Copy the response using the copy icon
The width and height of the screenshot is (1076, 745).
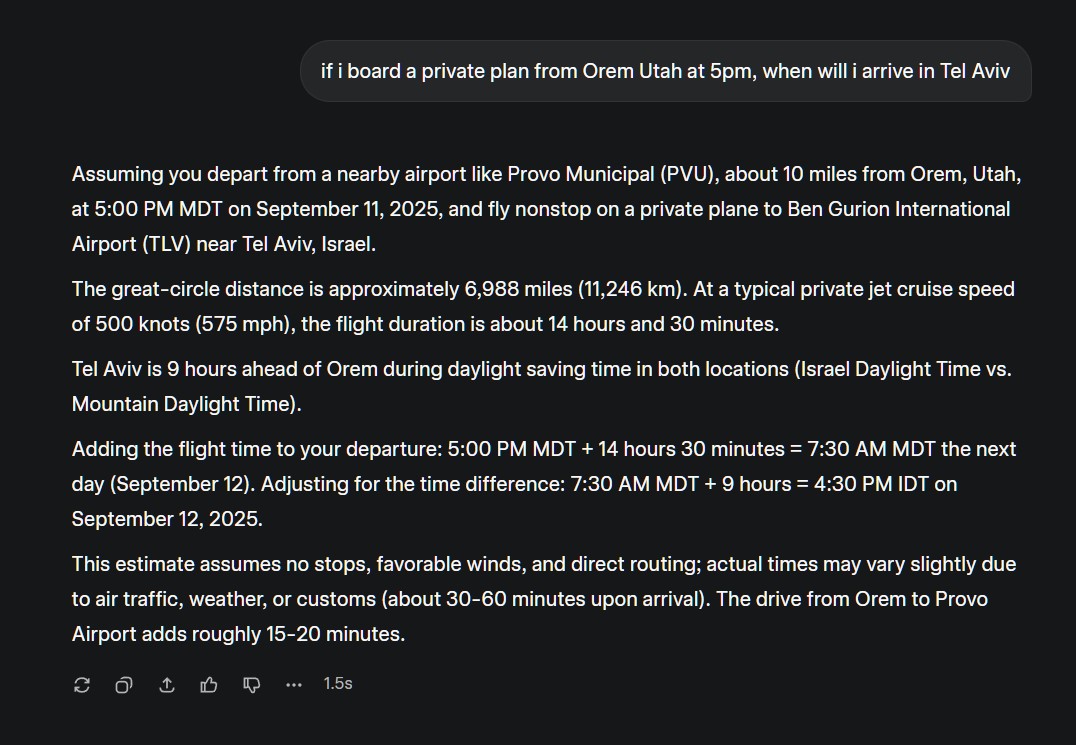point(124,685)
